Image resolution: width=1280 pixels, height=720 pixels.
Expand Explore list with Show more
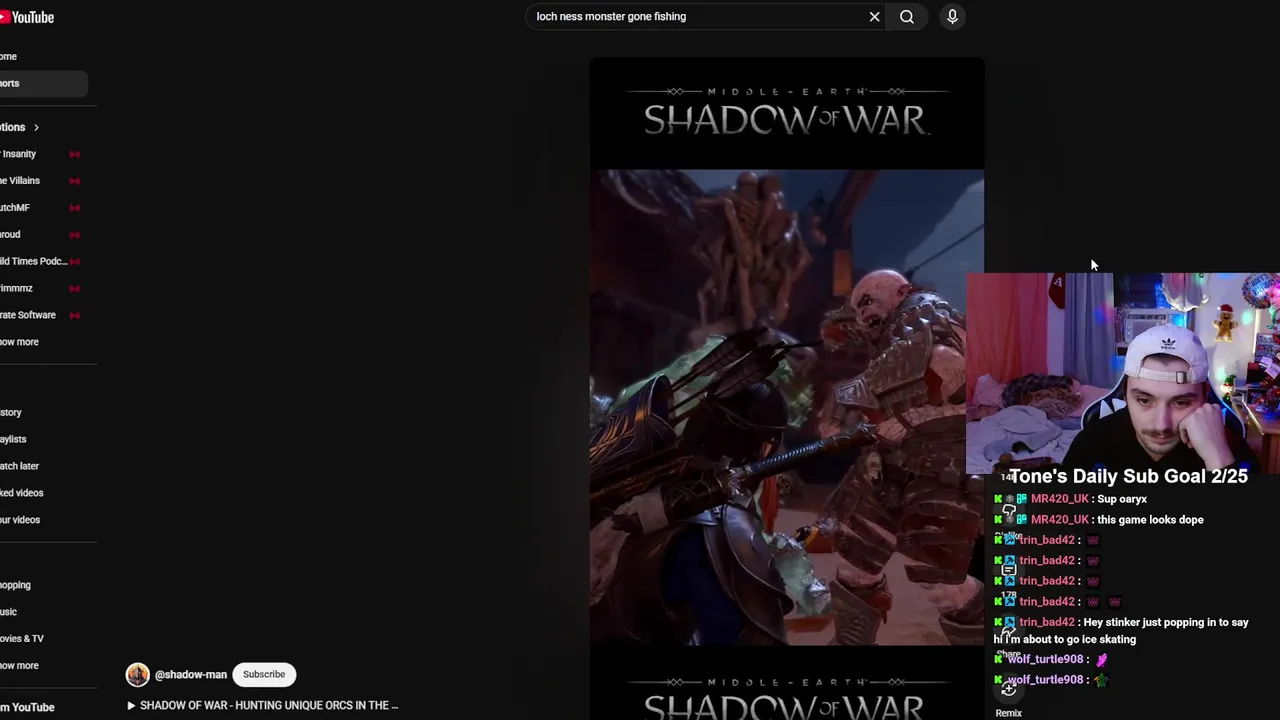click(x=19, y=666)
